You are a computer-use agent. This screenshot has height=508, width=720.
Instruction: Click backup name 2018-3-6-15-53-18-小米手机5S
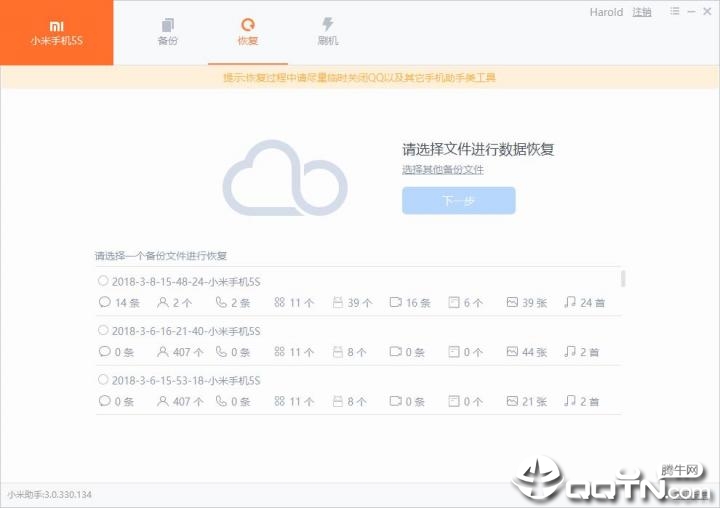186,380
